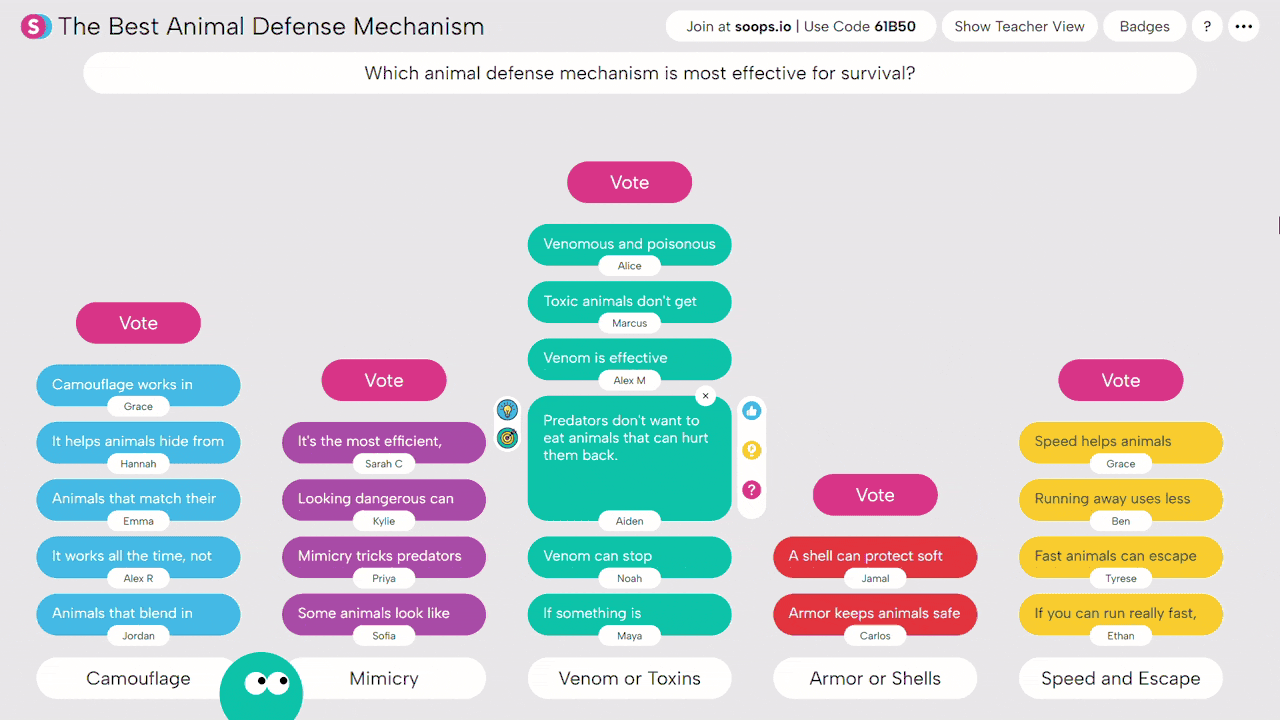
Task: Vote for the Venom or Toxins column
Action: [629, 182]
